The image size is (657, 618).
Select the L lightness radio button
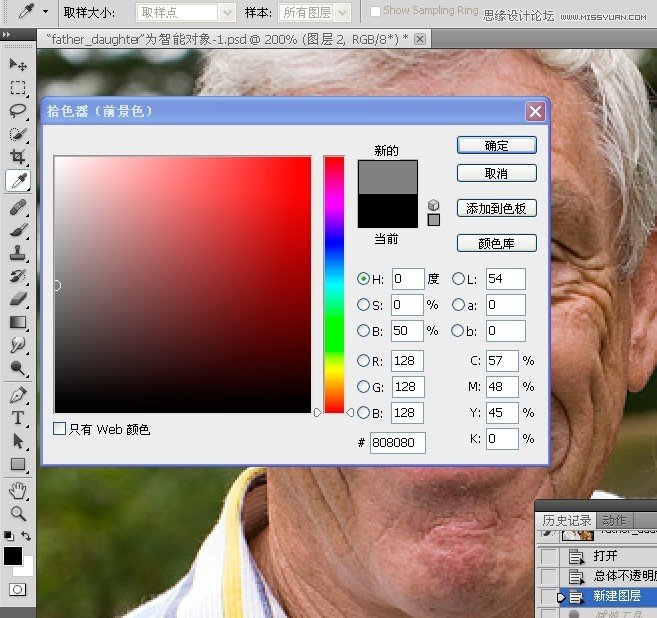point(458,279)
